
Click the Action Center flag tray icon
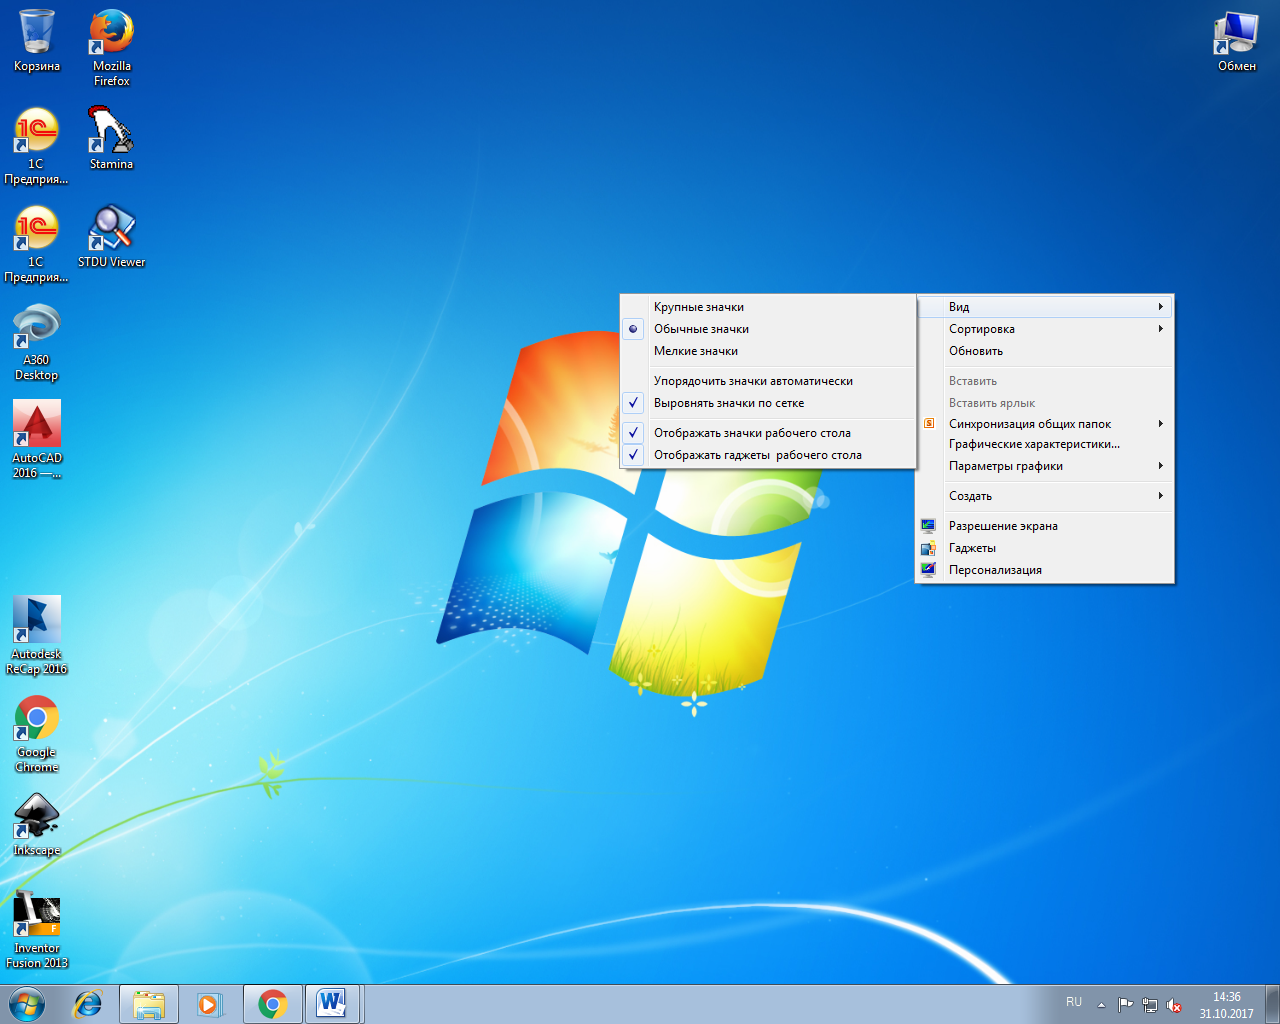pos(1126,1005)
